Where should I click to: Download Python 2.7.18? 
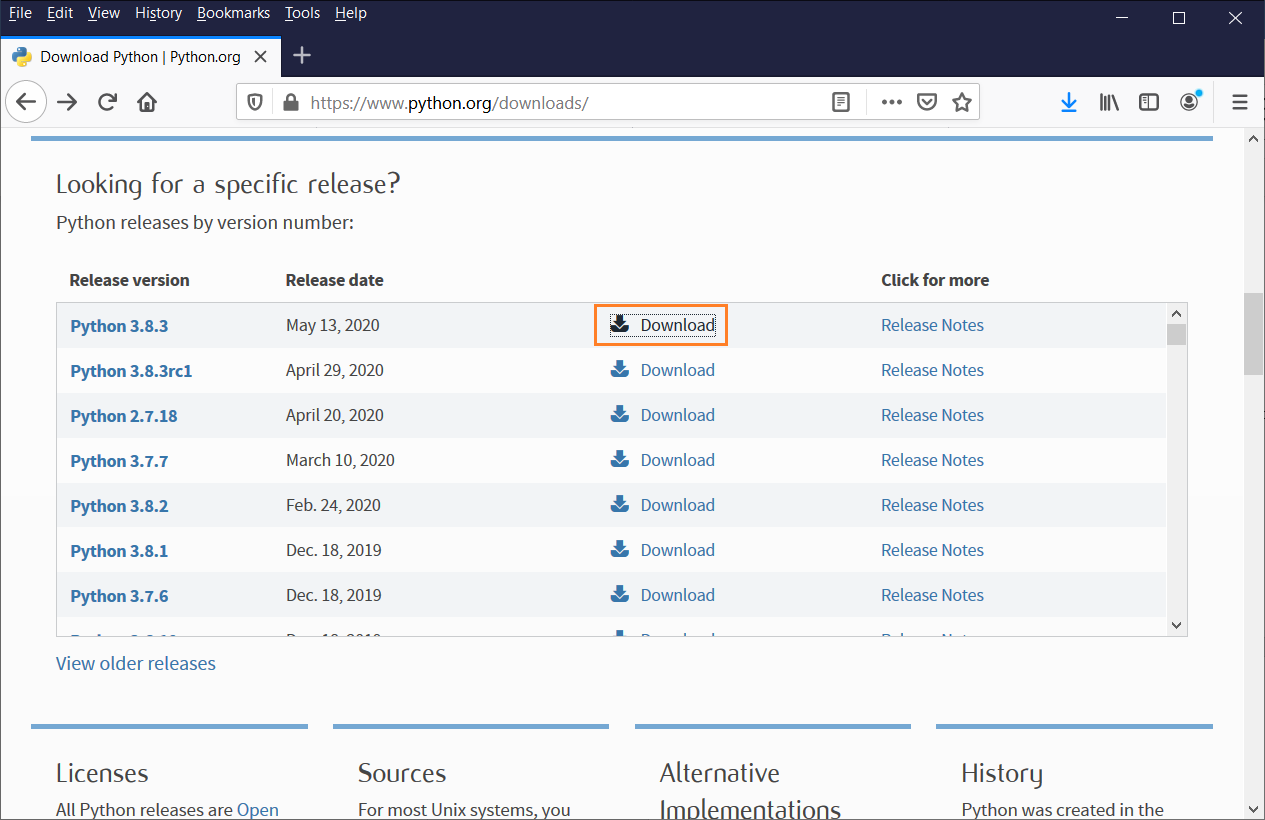[x=662, y=415]
